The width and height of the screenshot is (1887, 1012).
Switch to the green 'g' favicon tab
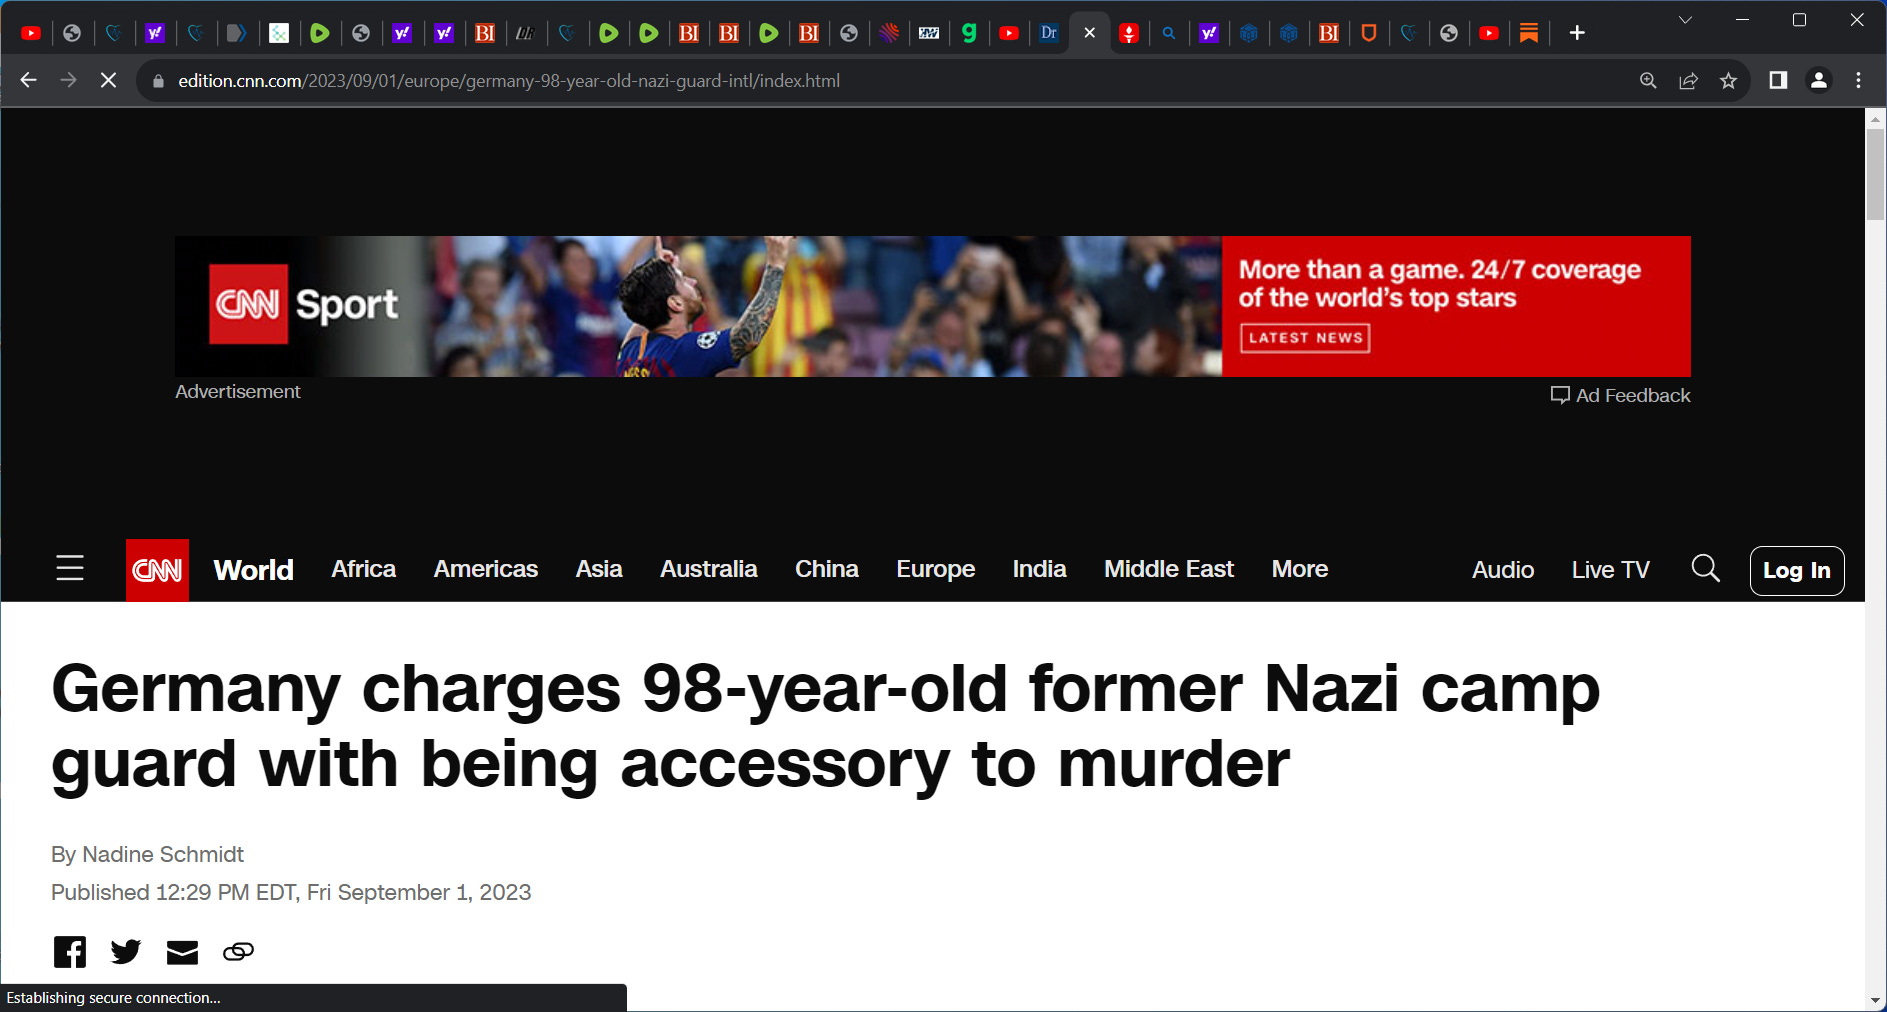pos(969,33)
